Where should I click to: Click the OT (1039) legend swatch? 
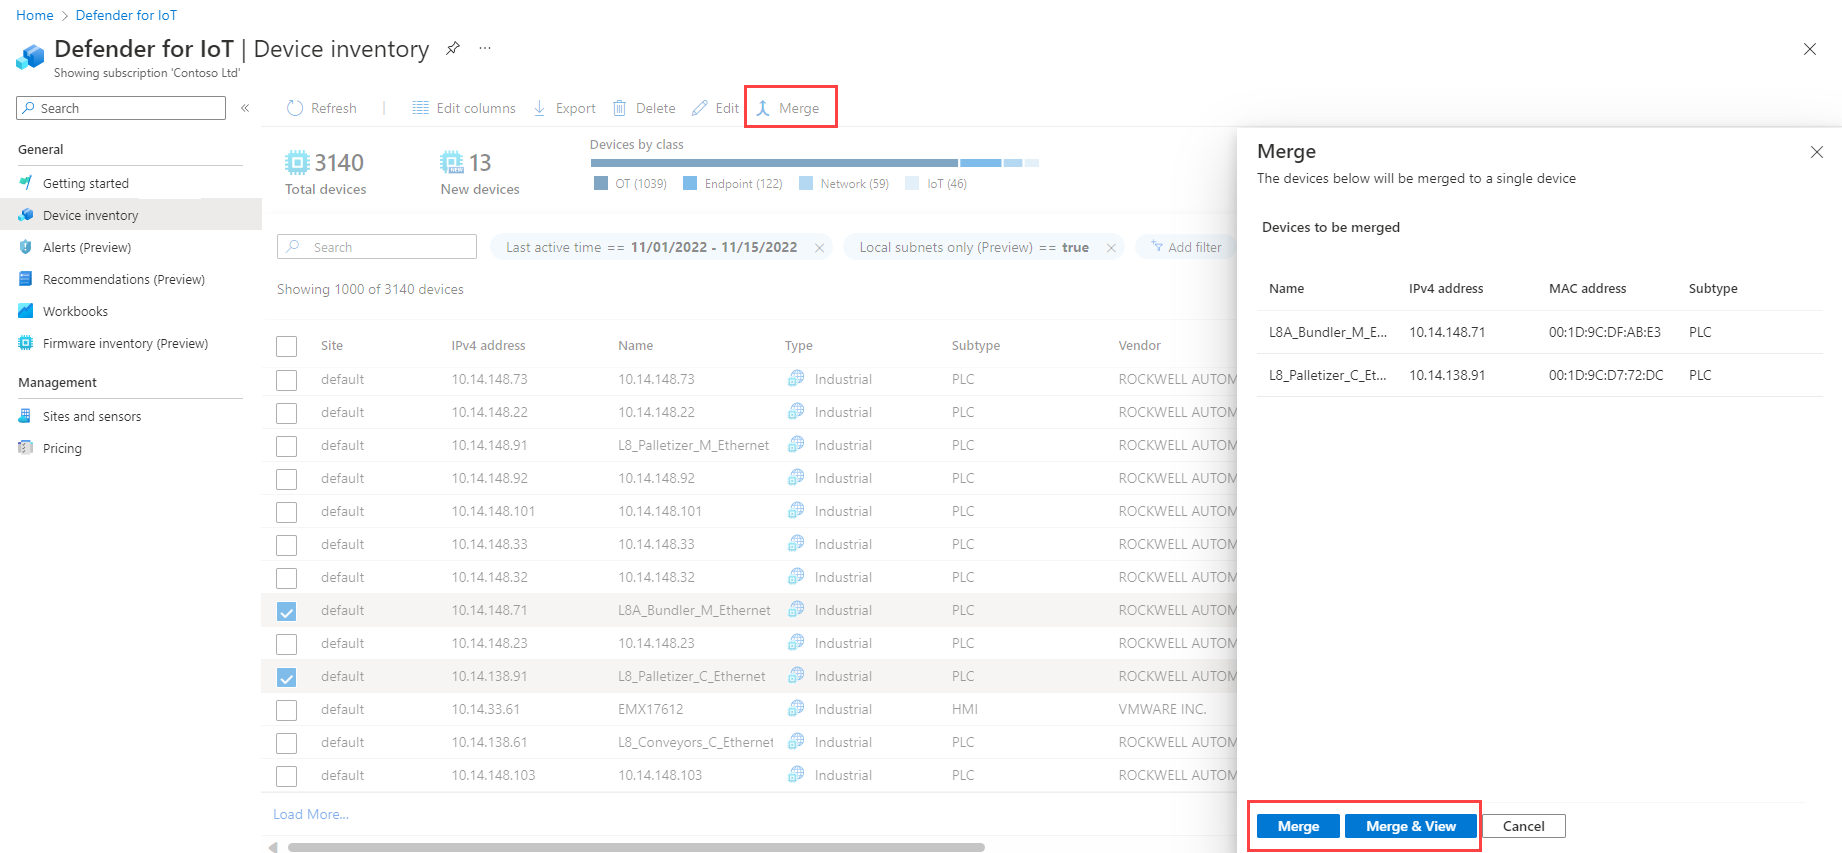point(601,183)
